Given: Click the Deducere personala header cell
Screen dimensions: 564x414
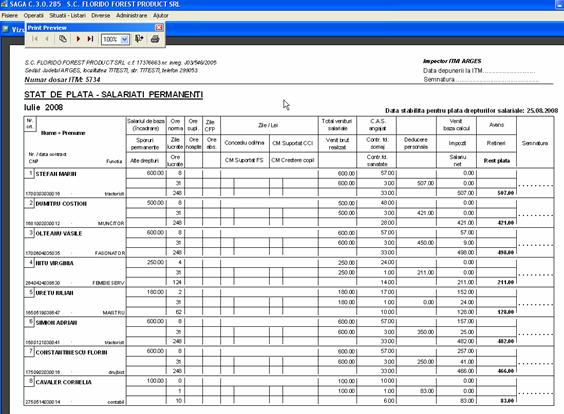Looking at the screenshot, I should (416, 143).
